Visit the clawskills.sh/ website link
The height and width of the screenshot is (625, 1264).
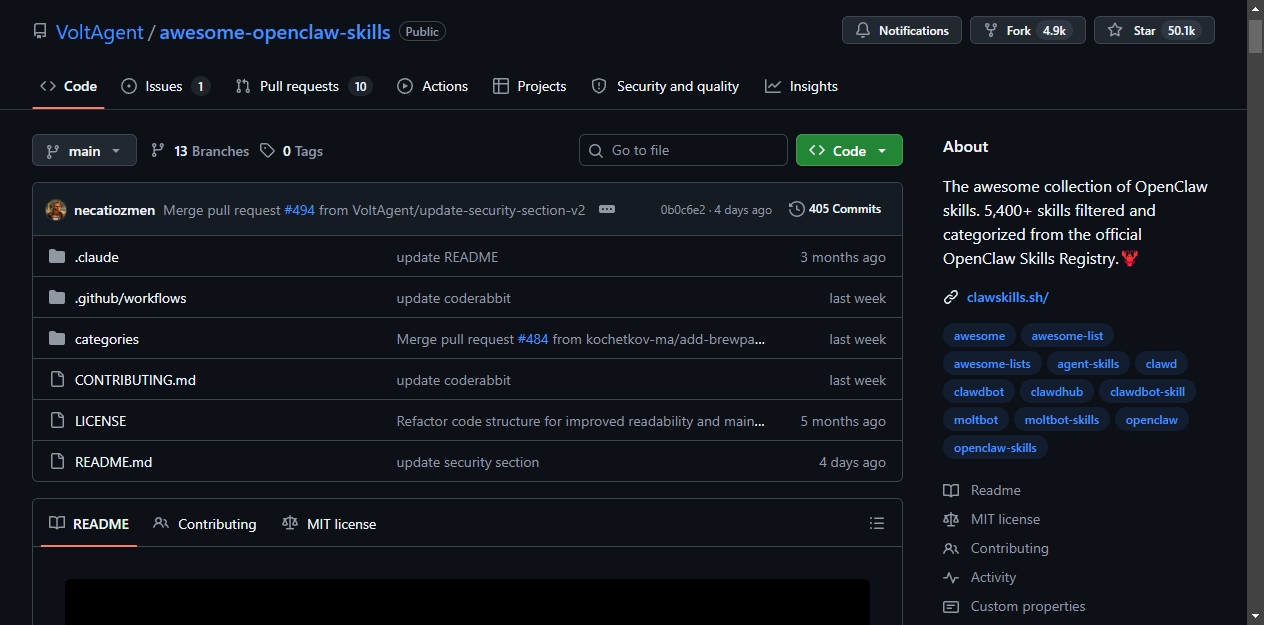[1008, 297]
